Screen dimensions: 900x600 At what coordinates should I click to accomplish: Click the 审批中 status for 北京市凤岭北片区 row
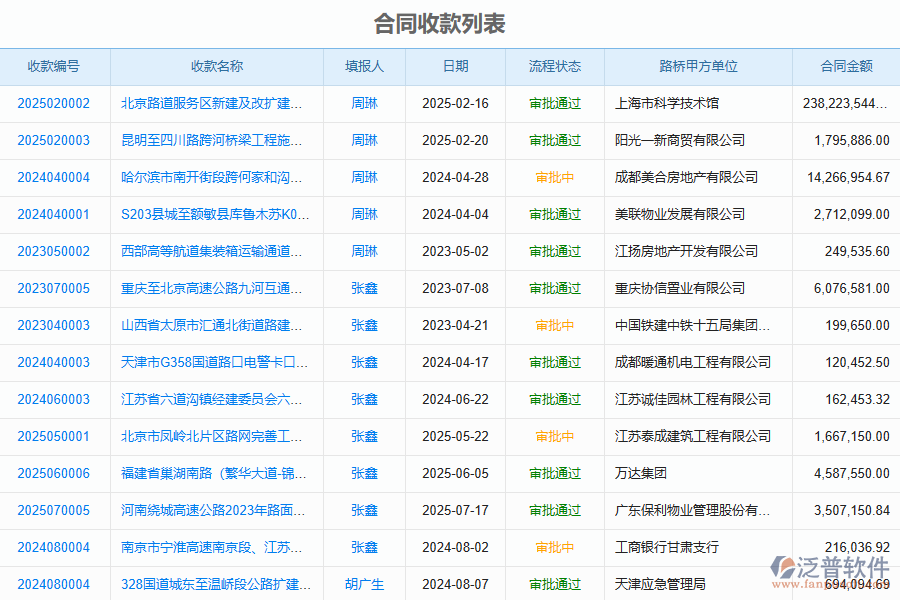point(555,436)
